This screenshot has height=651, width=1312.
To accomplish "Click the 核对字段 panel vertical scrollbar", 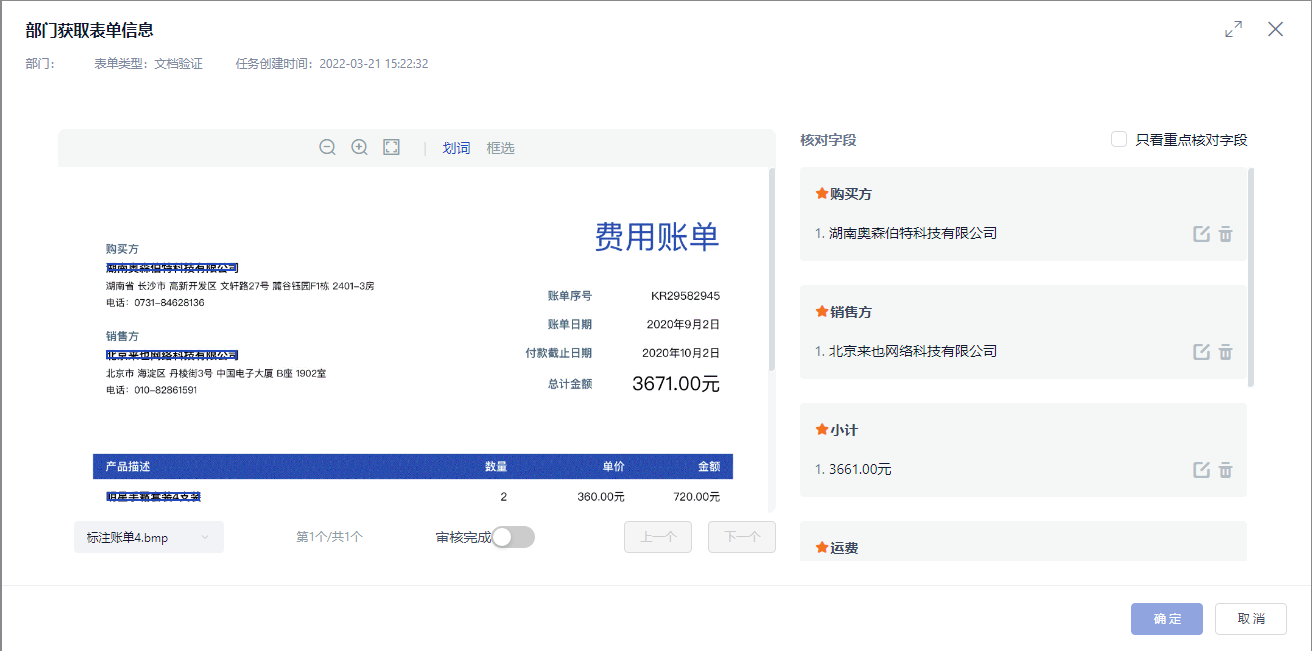I will (x=1251, y=277).
